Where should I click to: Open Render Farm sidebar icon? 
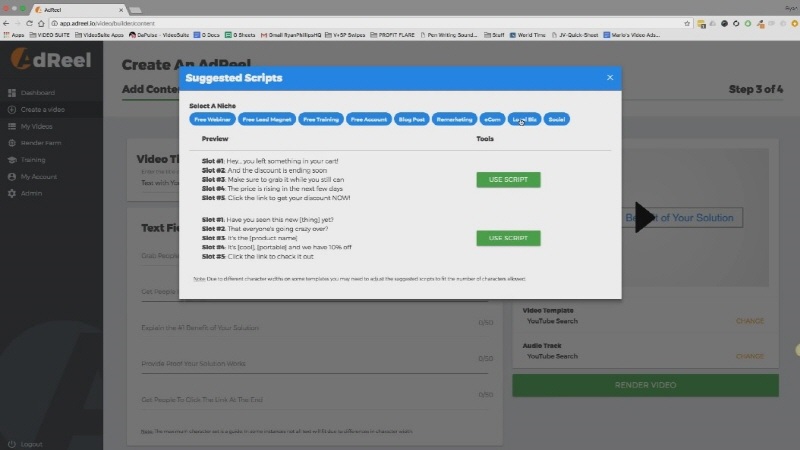click(12, 143)
